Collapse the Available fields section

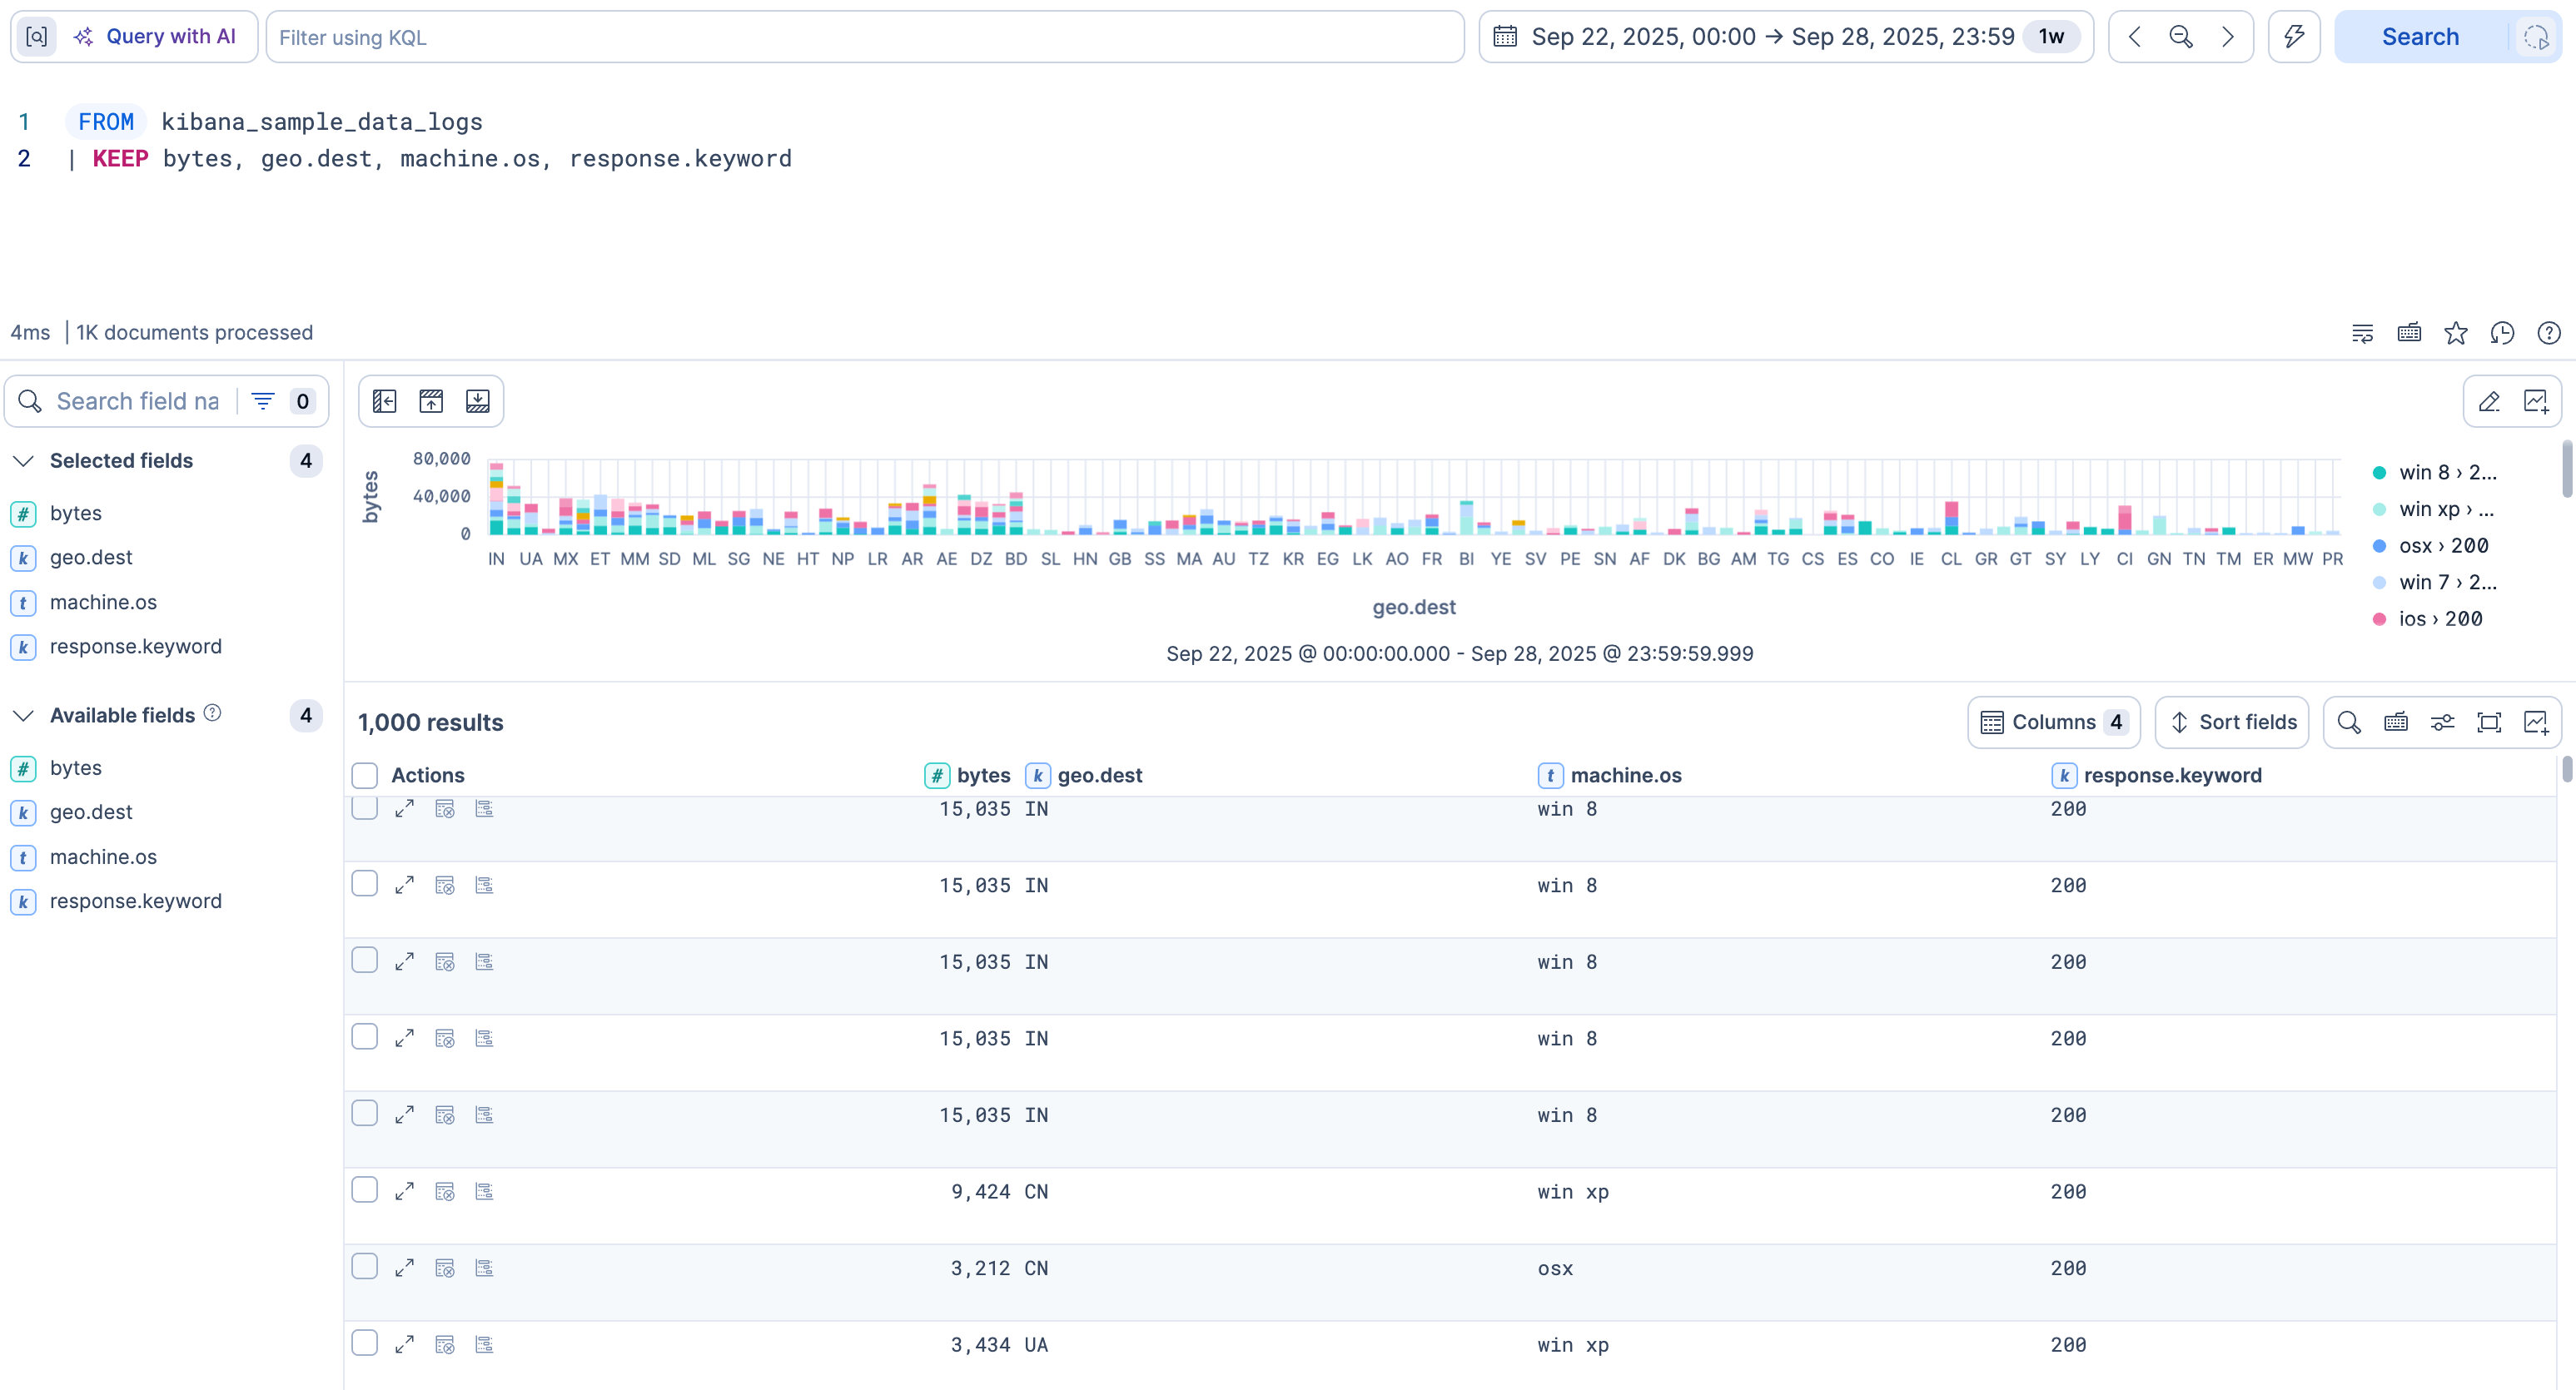click(24, 716)
